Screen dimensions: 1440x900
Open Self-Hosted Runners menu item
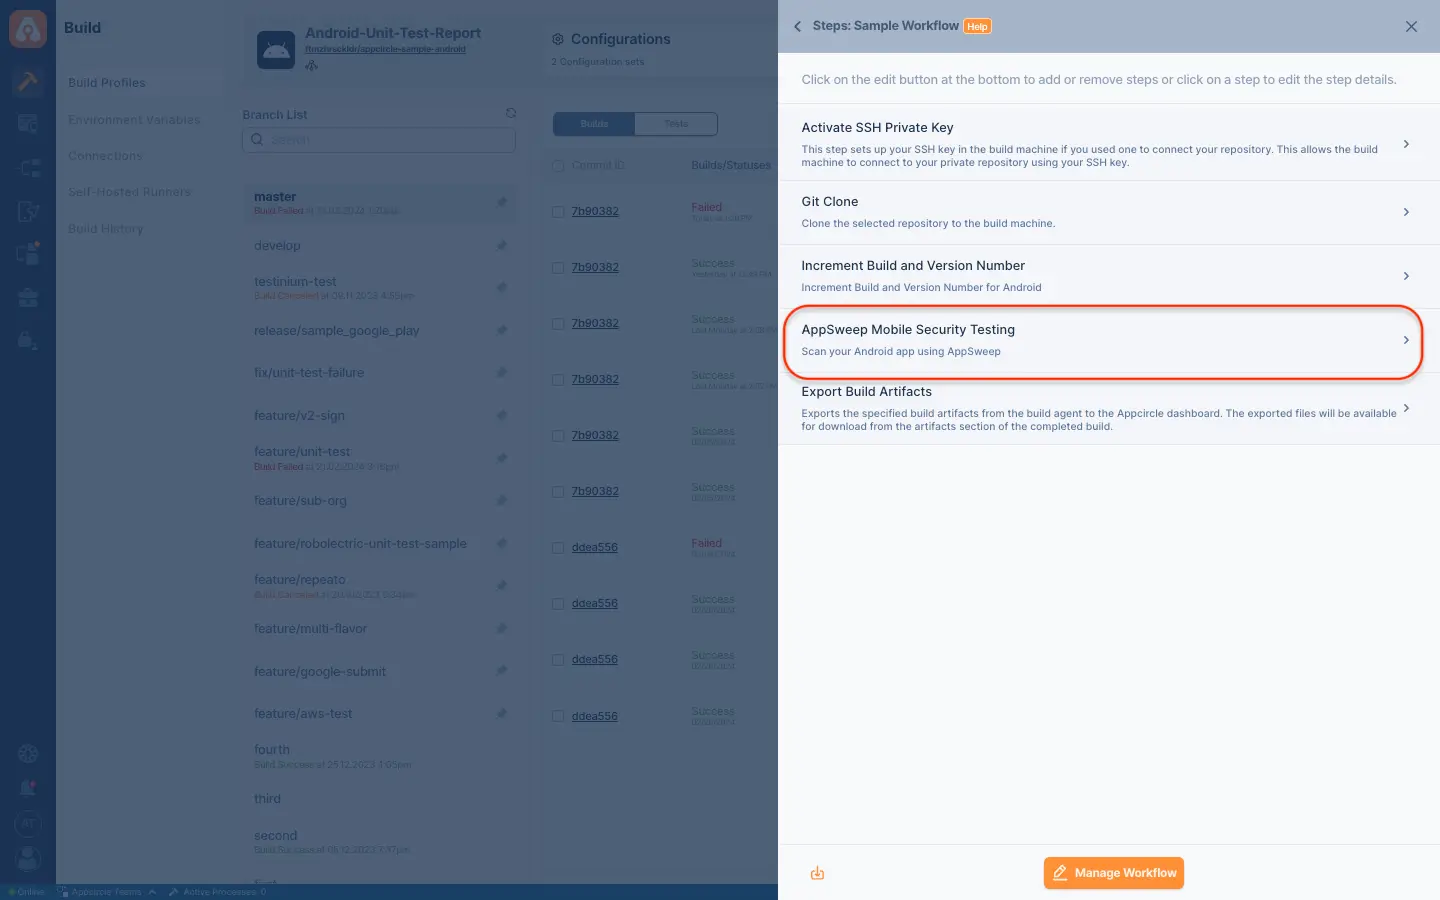click(129, 192)
